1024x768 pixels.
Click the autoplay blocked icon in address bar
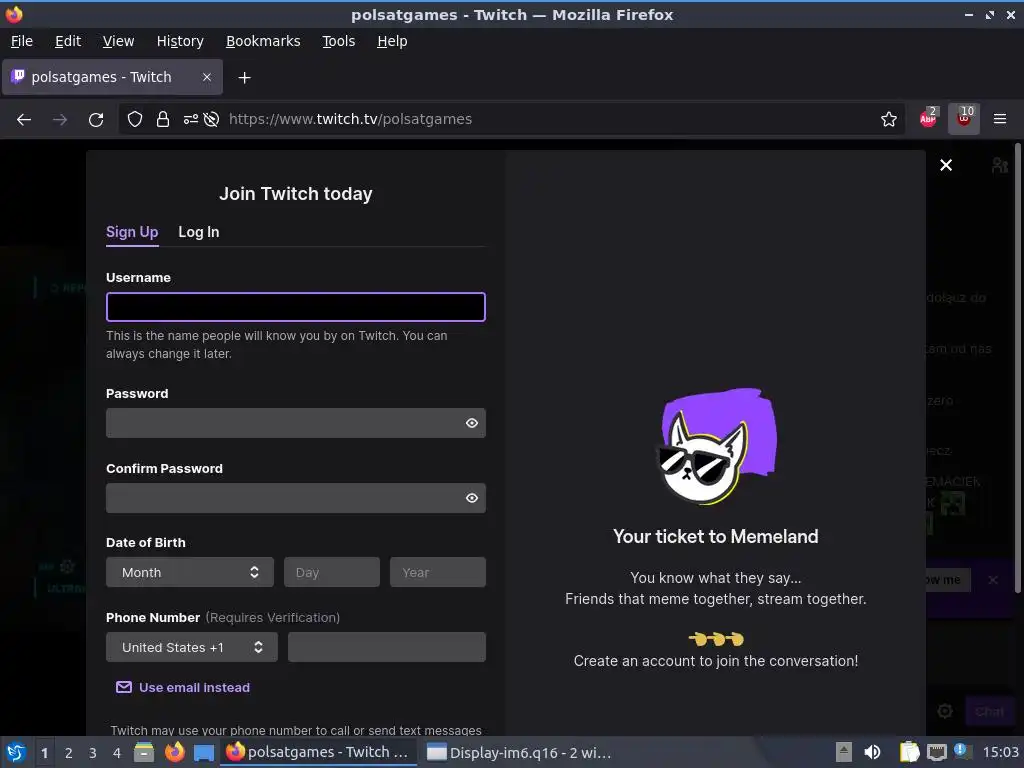click(x=211, y=120)
